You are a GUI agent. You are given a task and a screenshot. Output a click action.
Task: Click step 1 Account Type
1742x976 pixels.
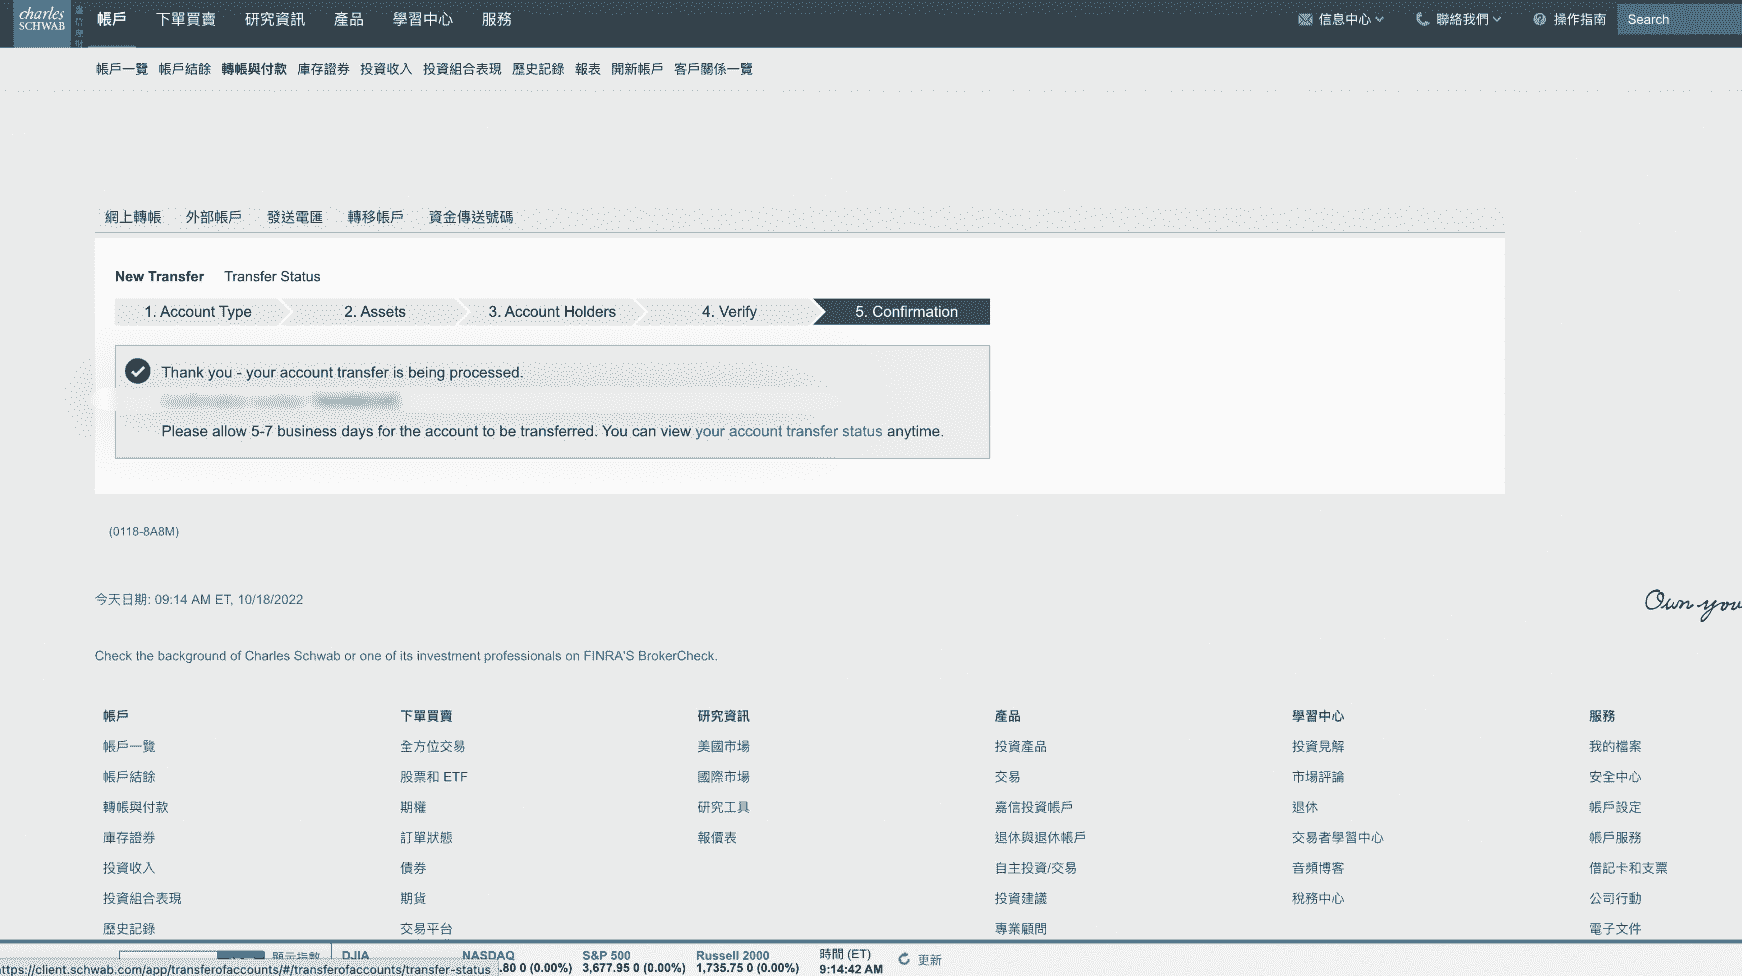coord(198,312)
